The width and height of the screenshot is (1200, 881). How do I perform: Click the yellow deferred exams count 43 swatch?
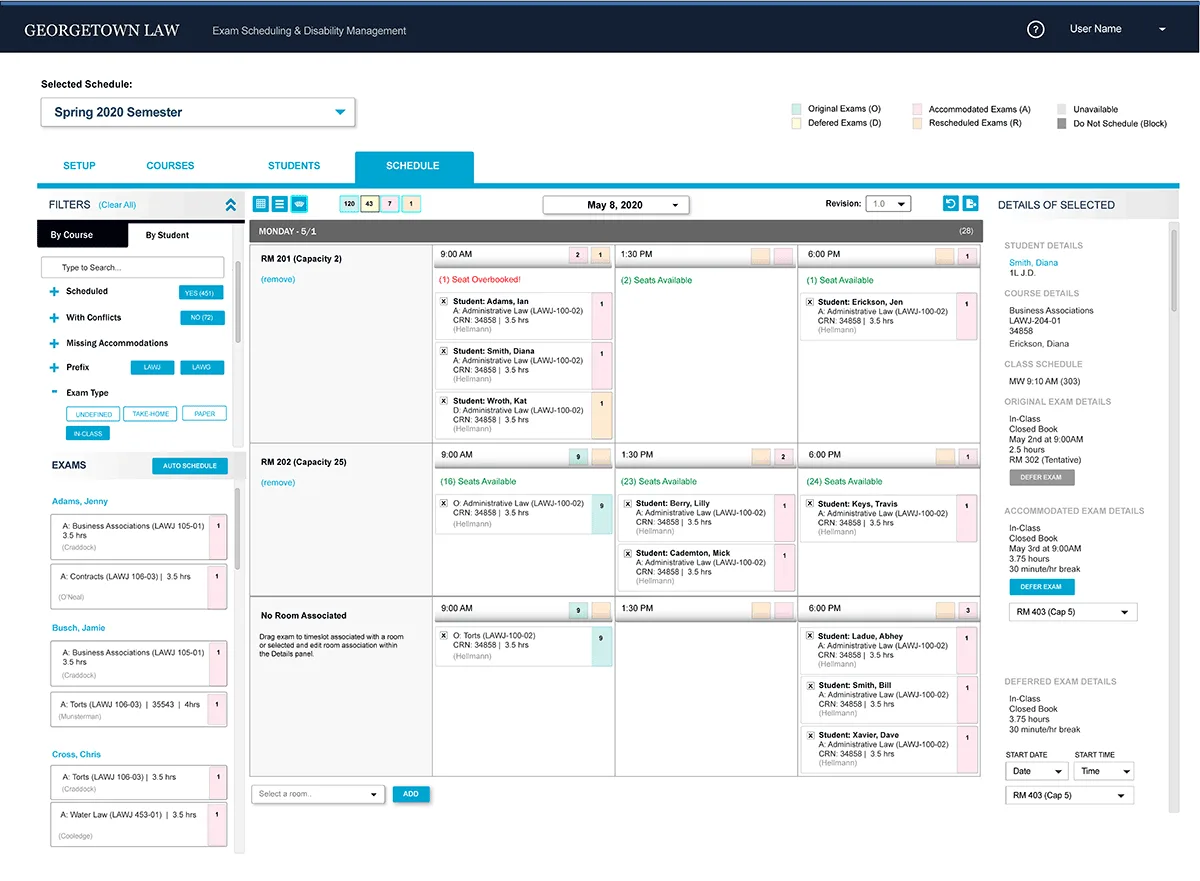pyautogui.click(x=369, y=204)
